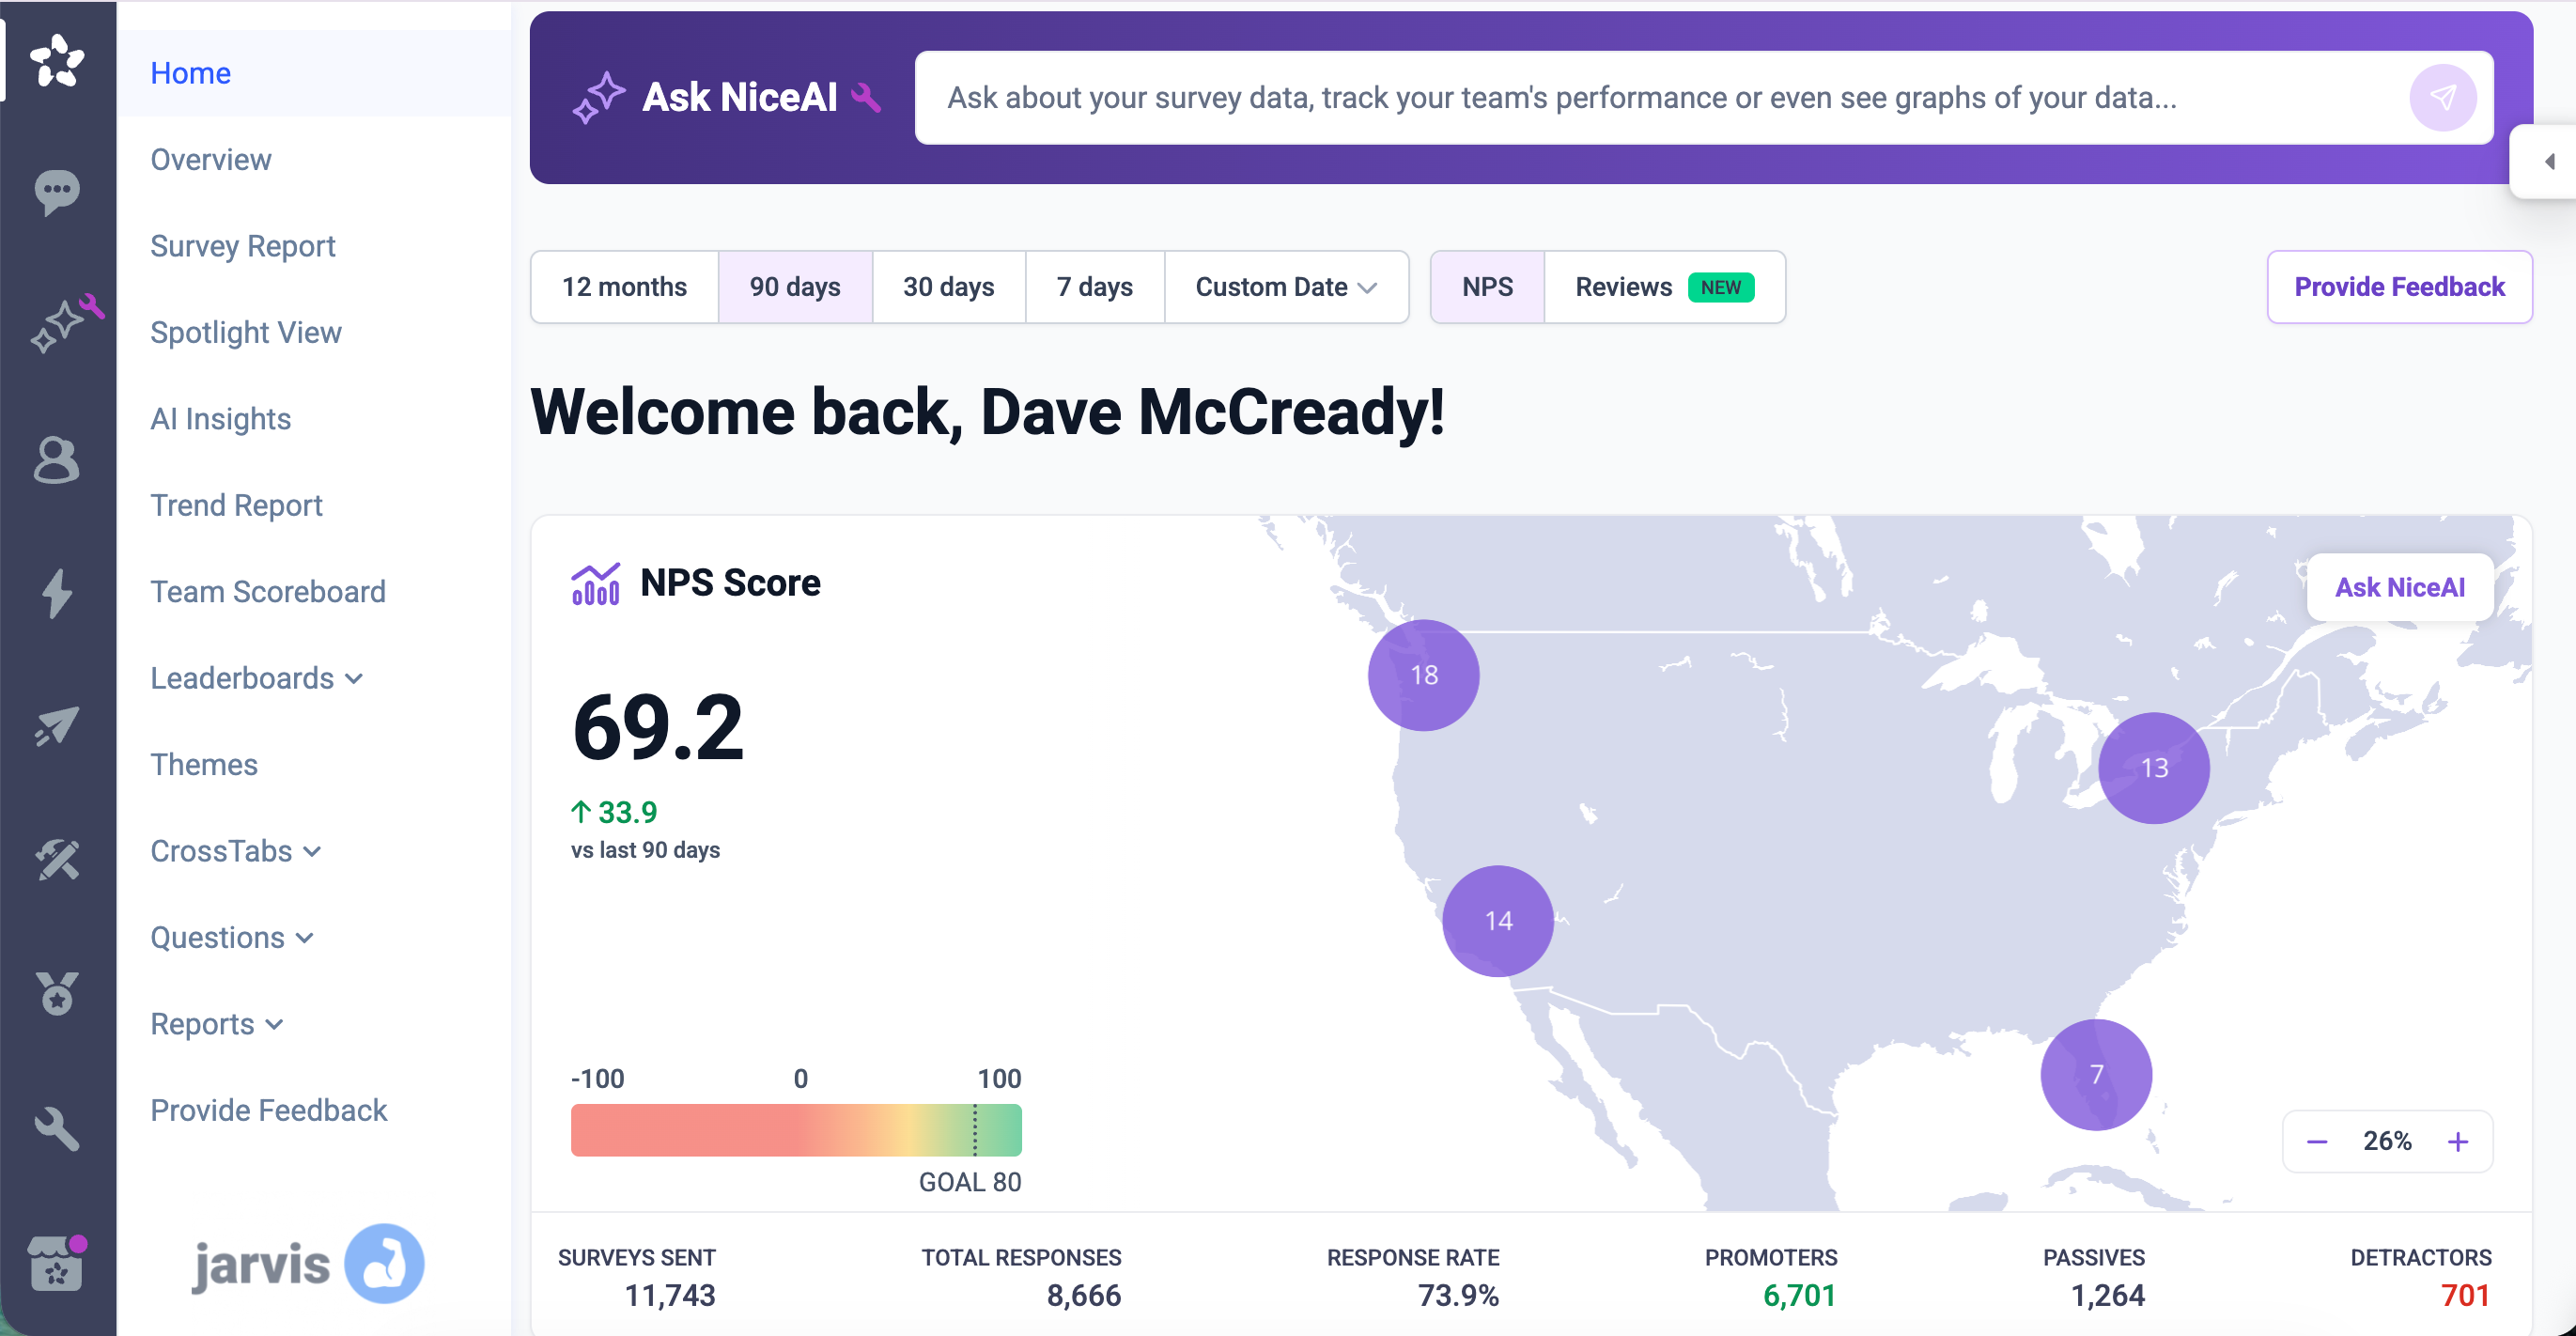Select the 30 days range
This screenshot has width=2576, height=1336.
coord(948,287)
